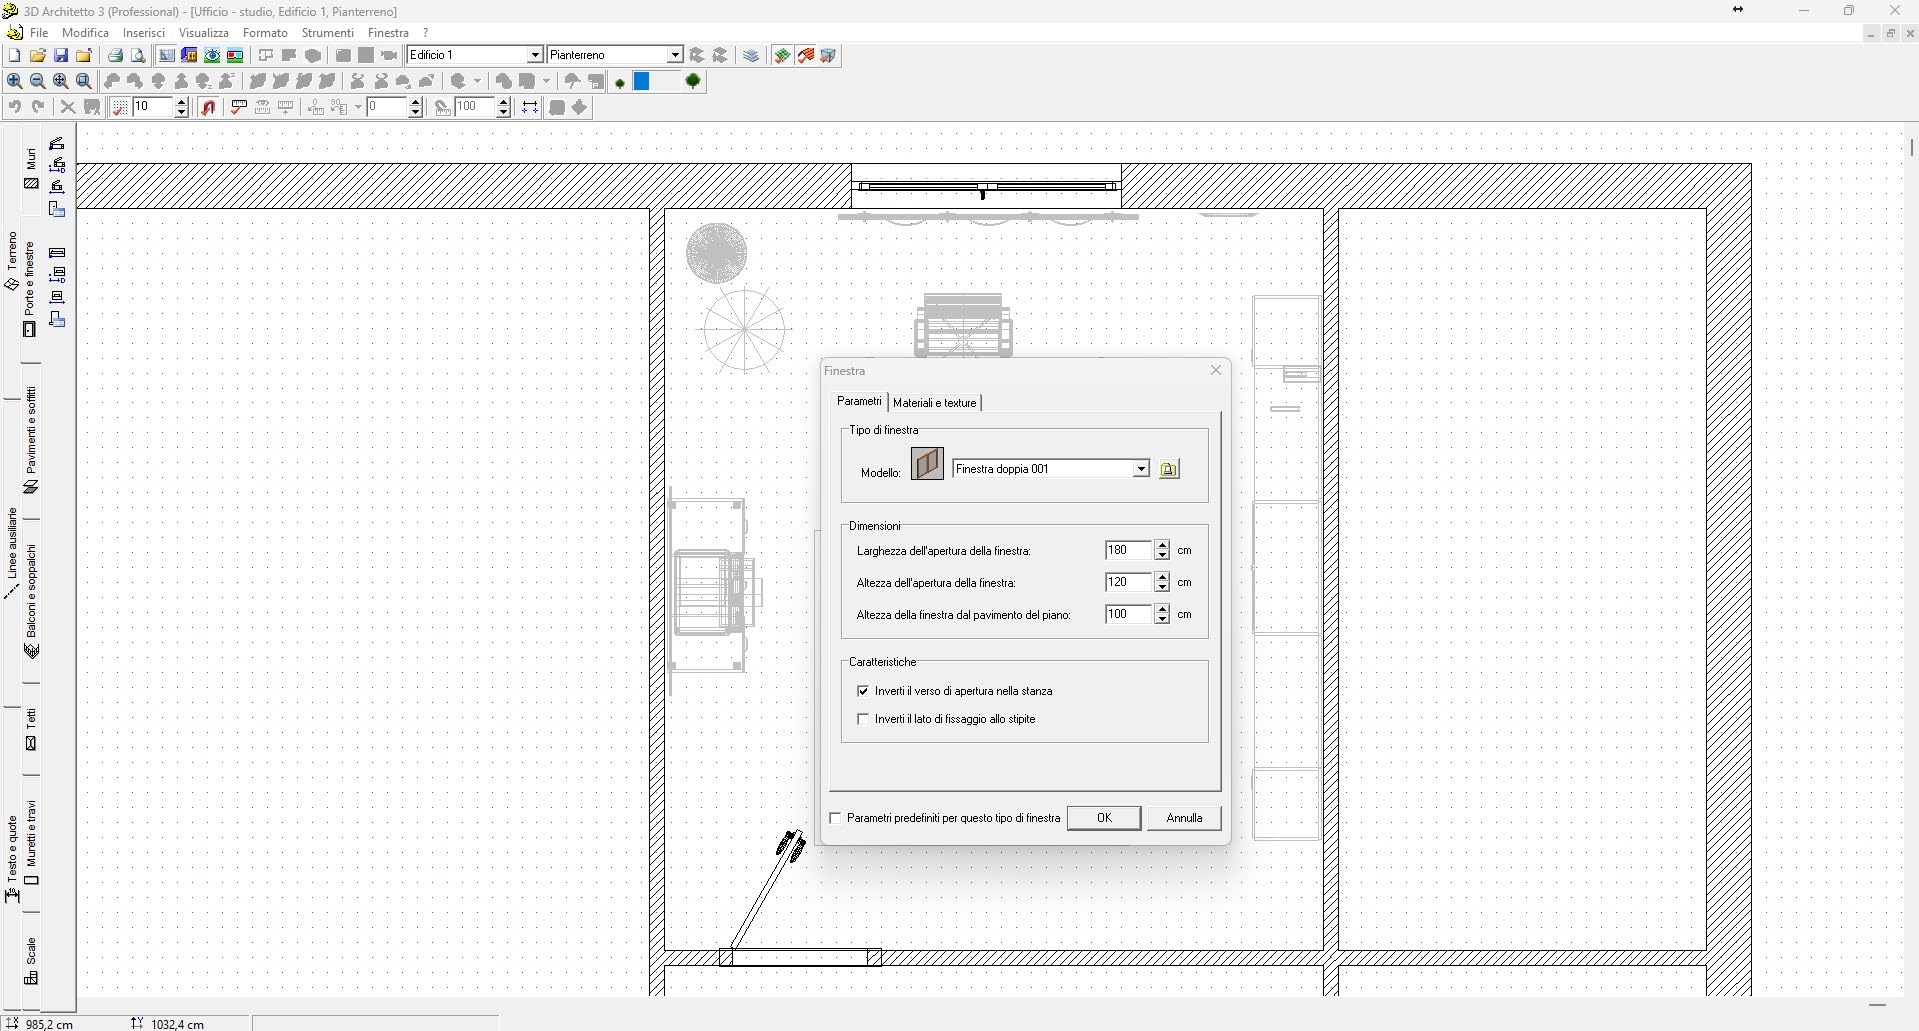Increase the angle value 0 stepper
The image size is (1919, 1031).
(x=416, y=103)
